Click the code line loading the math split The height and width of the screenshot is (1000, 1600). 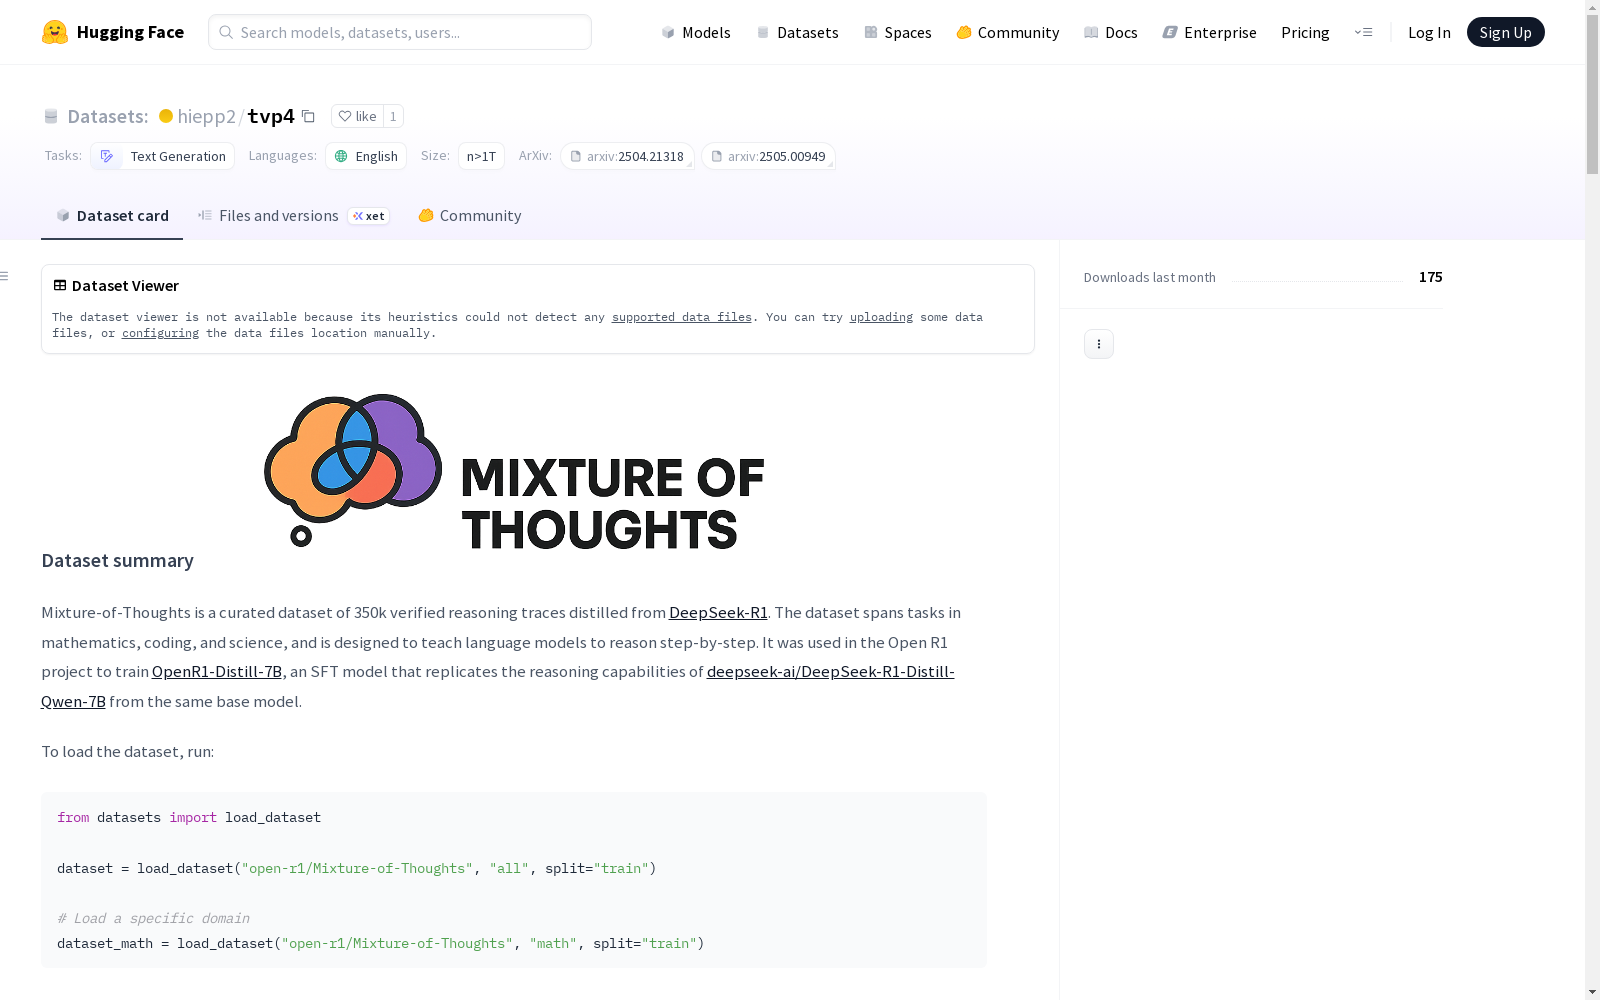(x=381, y=944)
